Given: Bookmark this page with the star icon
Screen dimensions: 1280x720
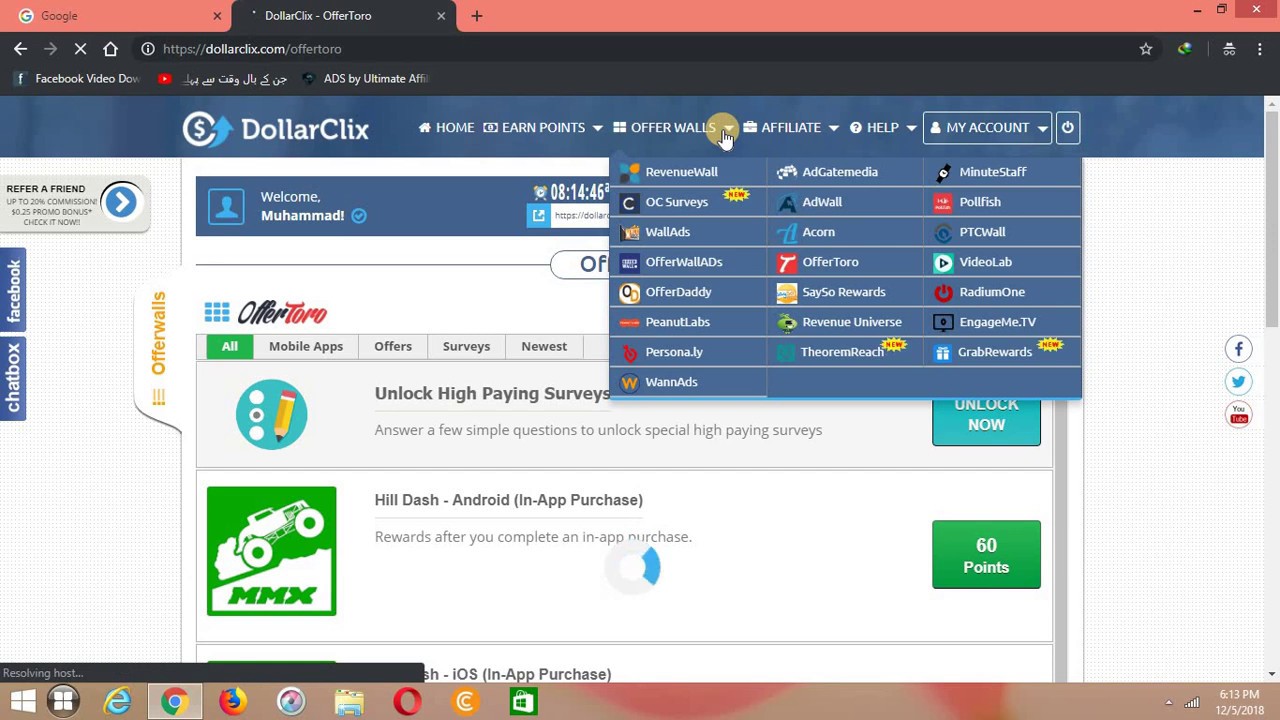Looking at the screenshot, I should pyautogui.click(x=1146, y=49).
